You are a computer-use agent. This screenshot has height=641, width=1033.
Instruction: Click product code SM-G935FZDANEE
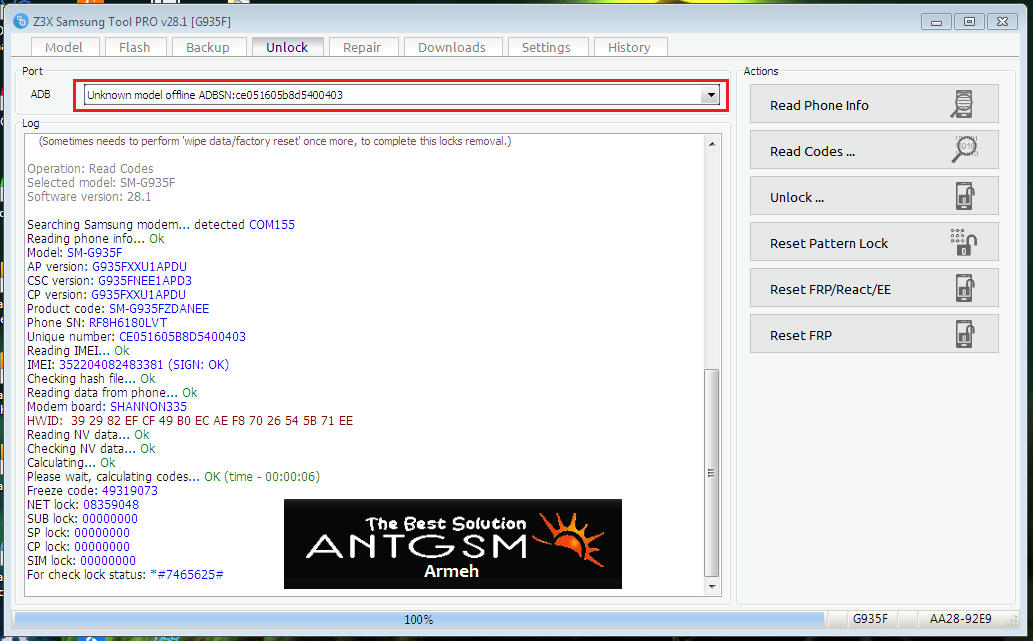point(159,308)
